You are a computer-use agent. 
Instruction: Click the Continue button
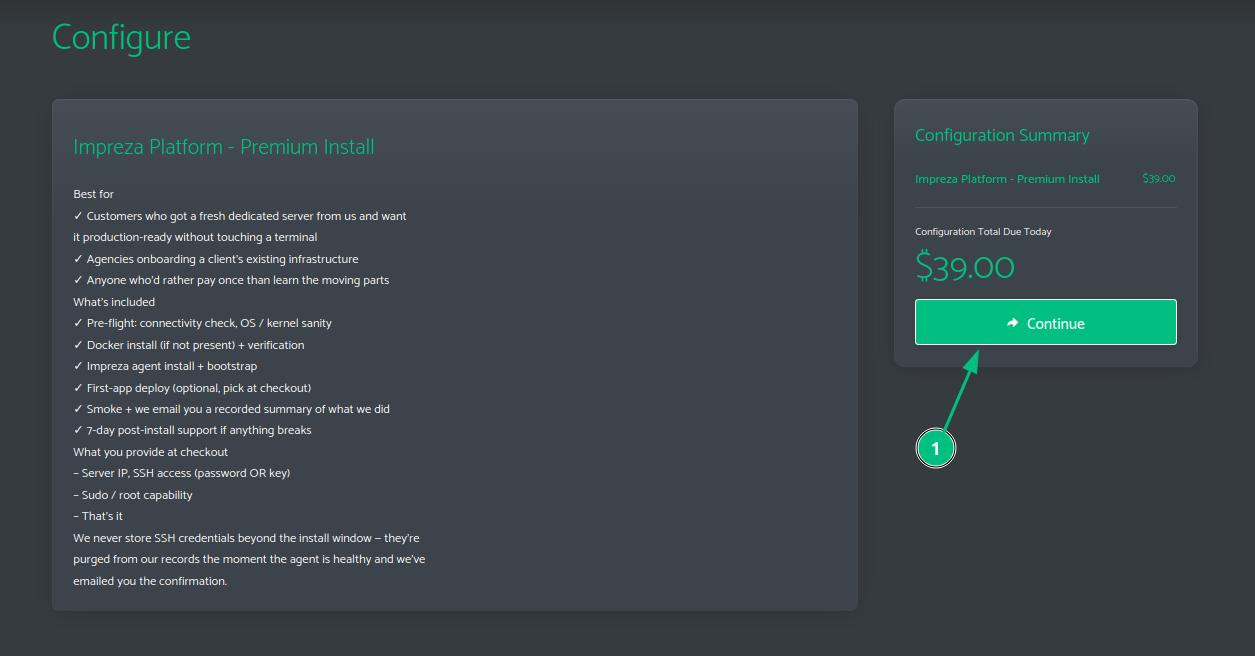click(1045, 322)
